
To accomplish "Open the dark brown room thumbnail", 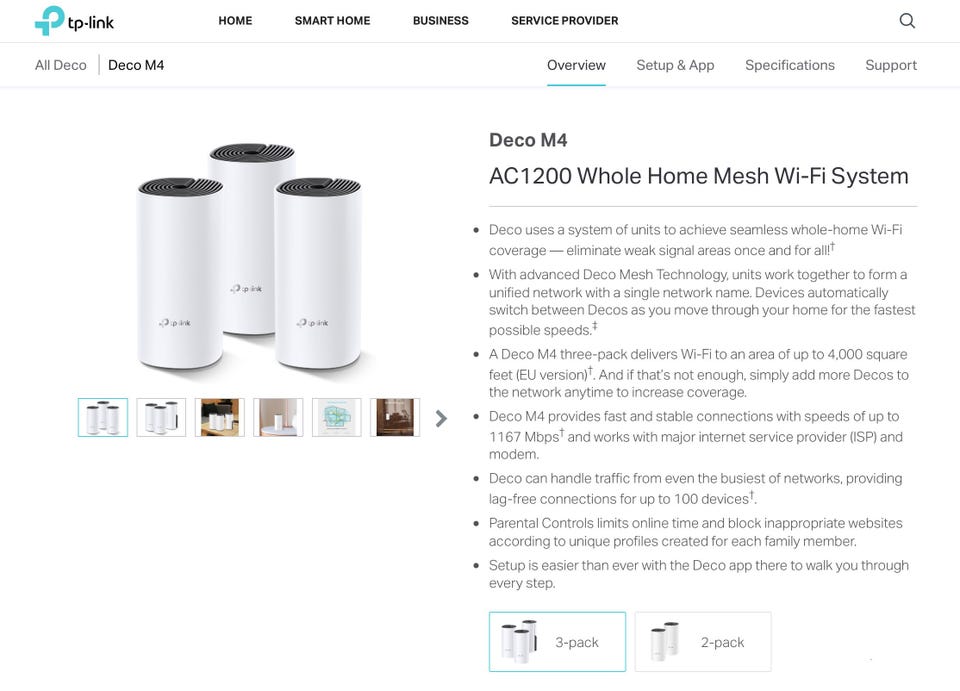I will 395,417.
